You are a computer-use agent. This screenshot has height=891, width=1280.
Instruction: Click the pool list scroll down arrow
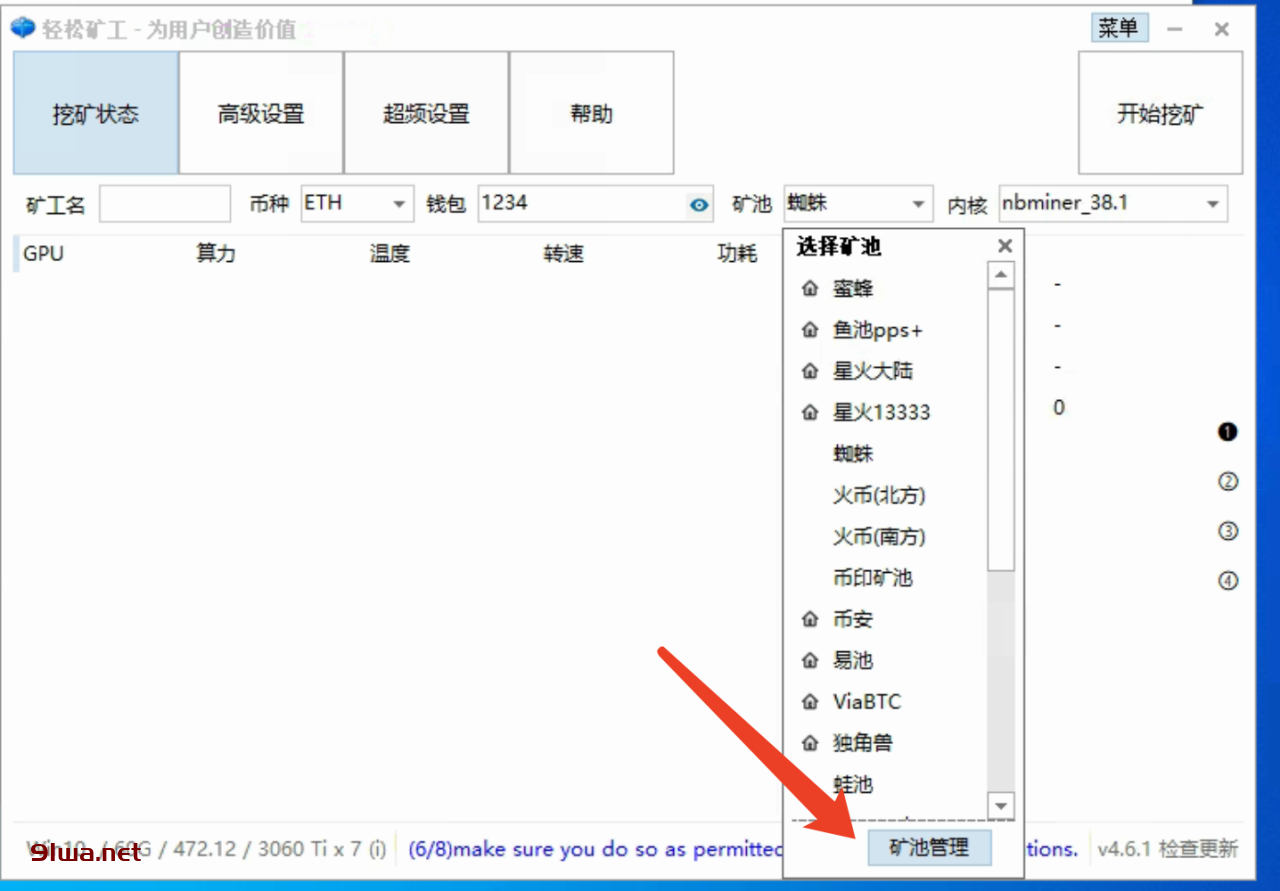click(1000, 804)
